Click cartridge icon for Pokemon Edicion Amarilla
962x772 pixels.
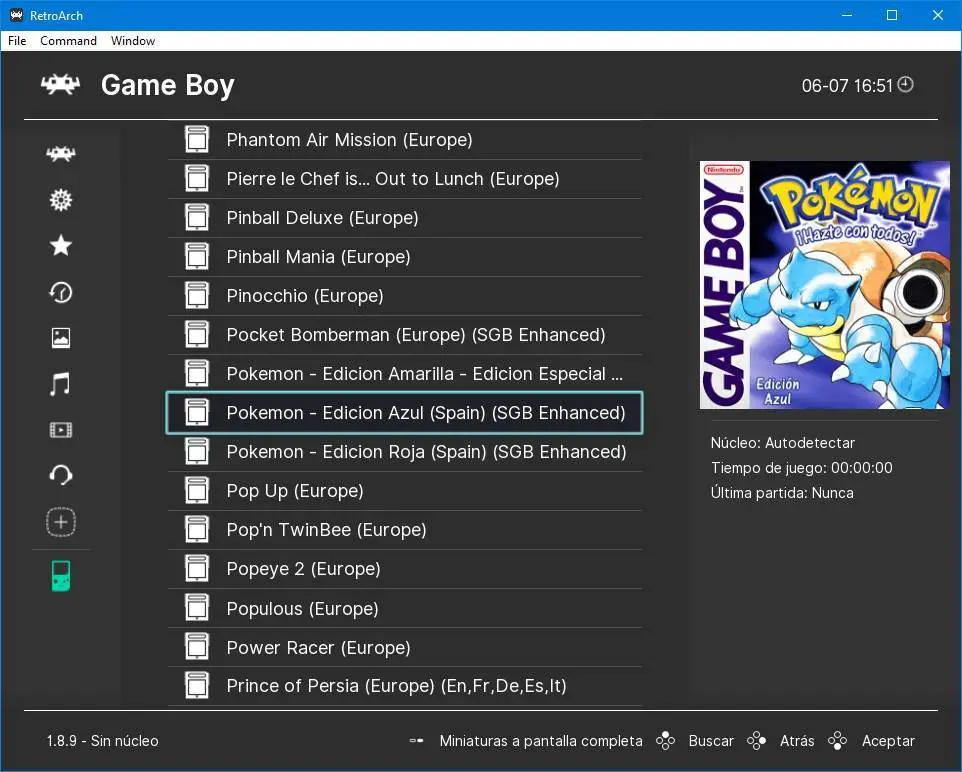197,373
